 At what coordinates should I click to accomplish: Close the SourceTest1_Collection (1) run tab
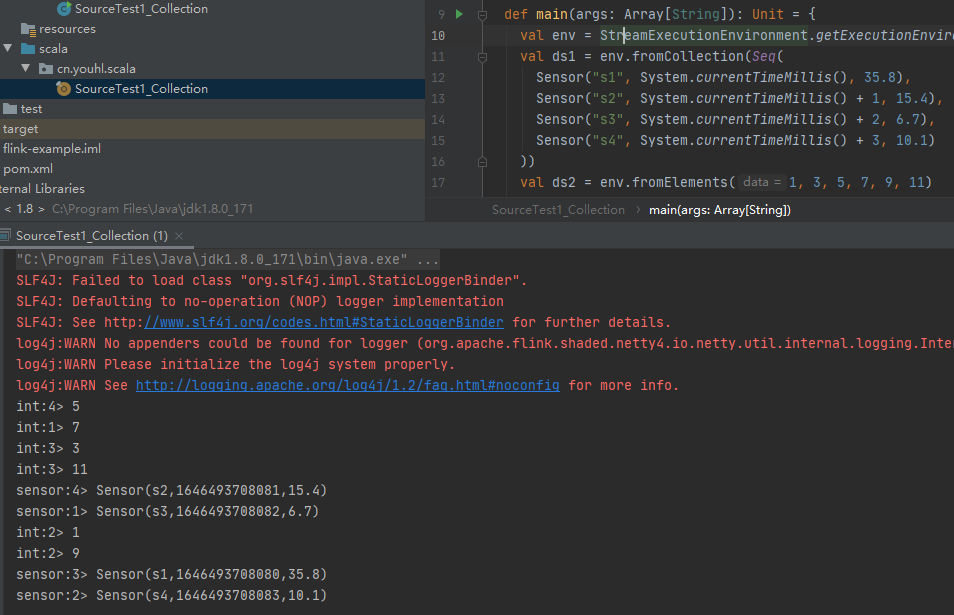[179, 236]
